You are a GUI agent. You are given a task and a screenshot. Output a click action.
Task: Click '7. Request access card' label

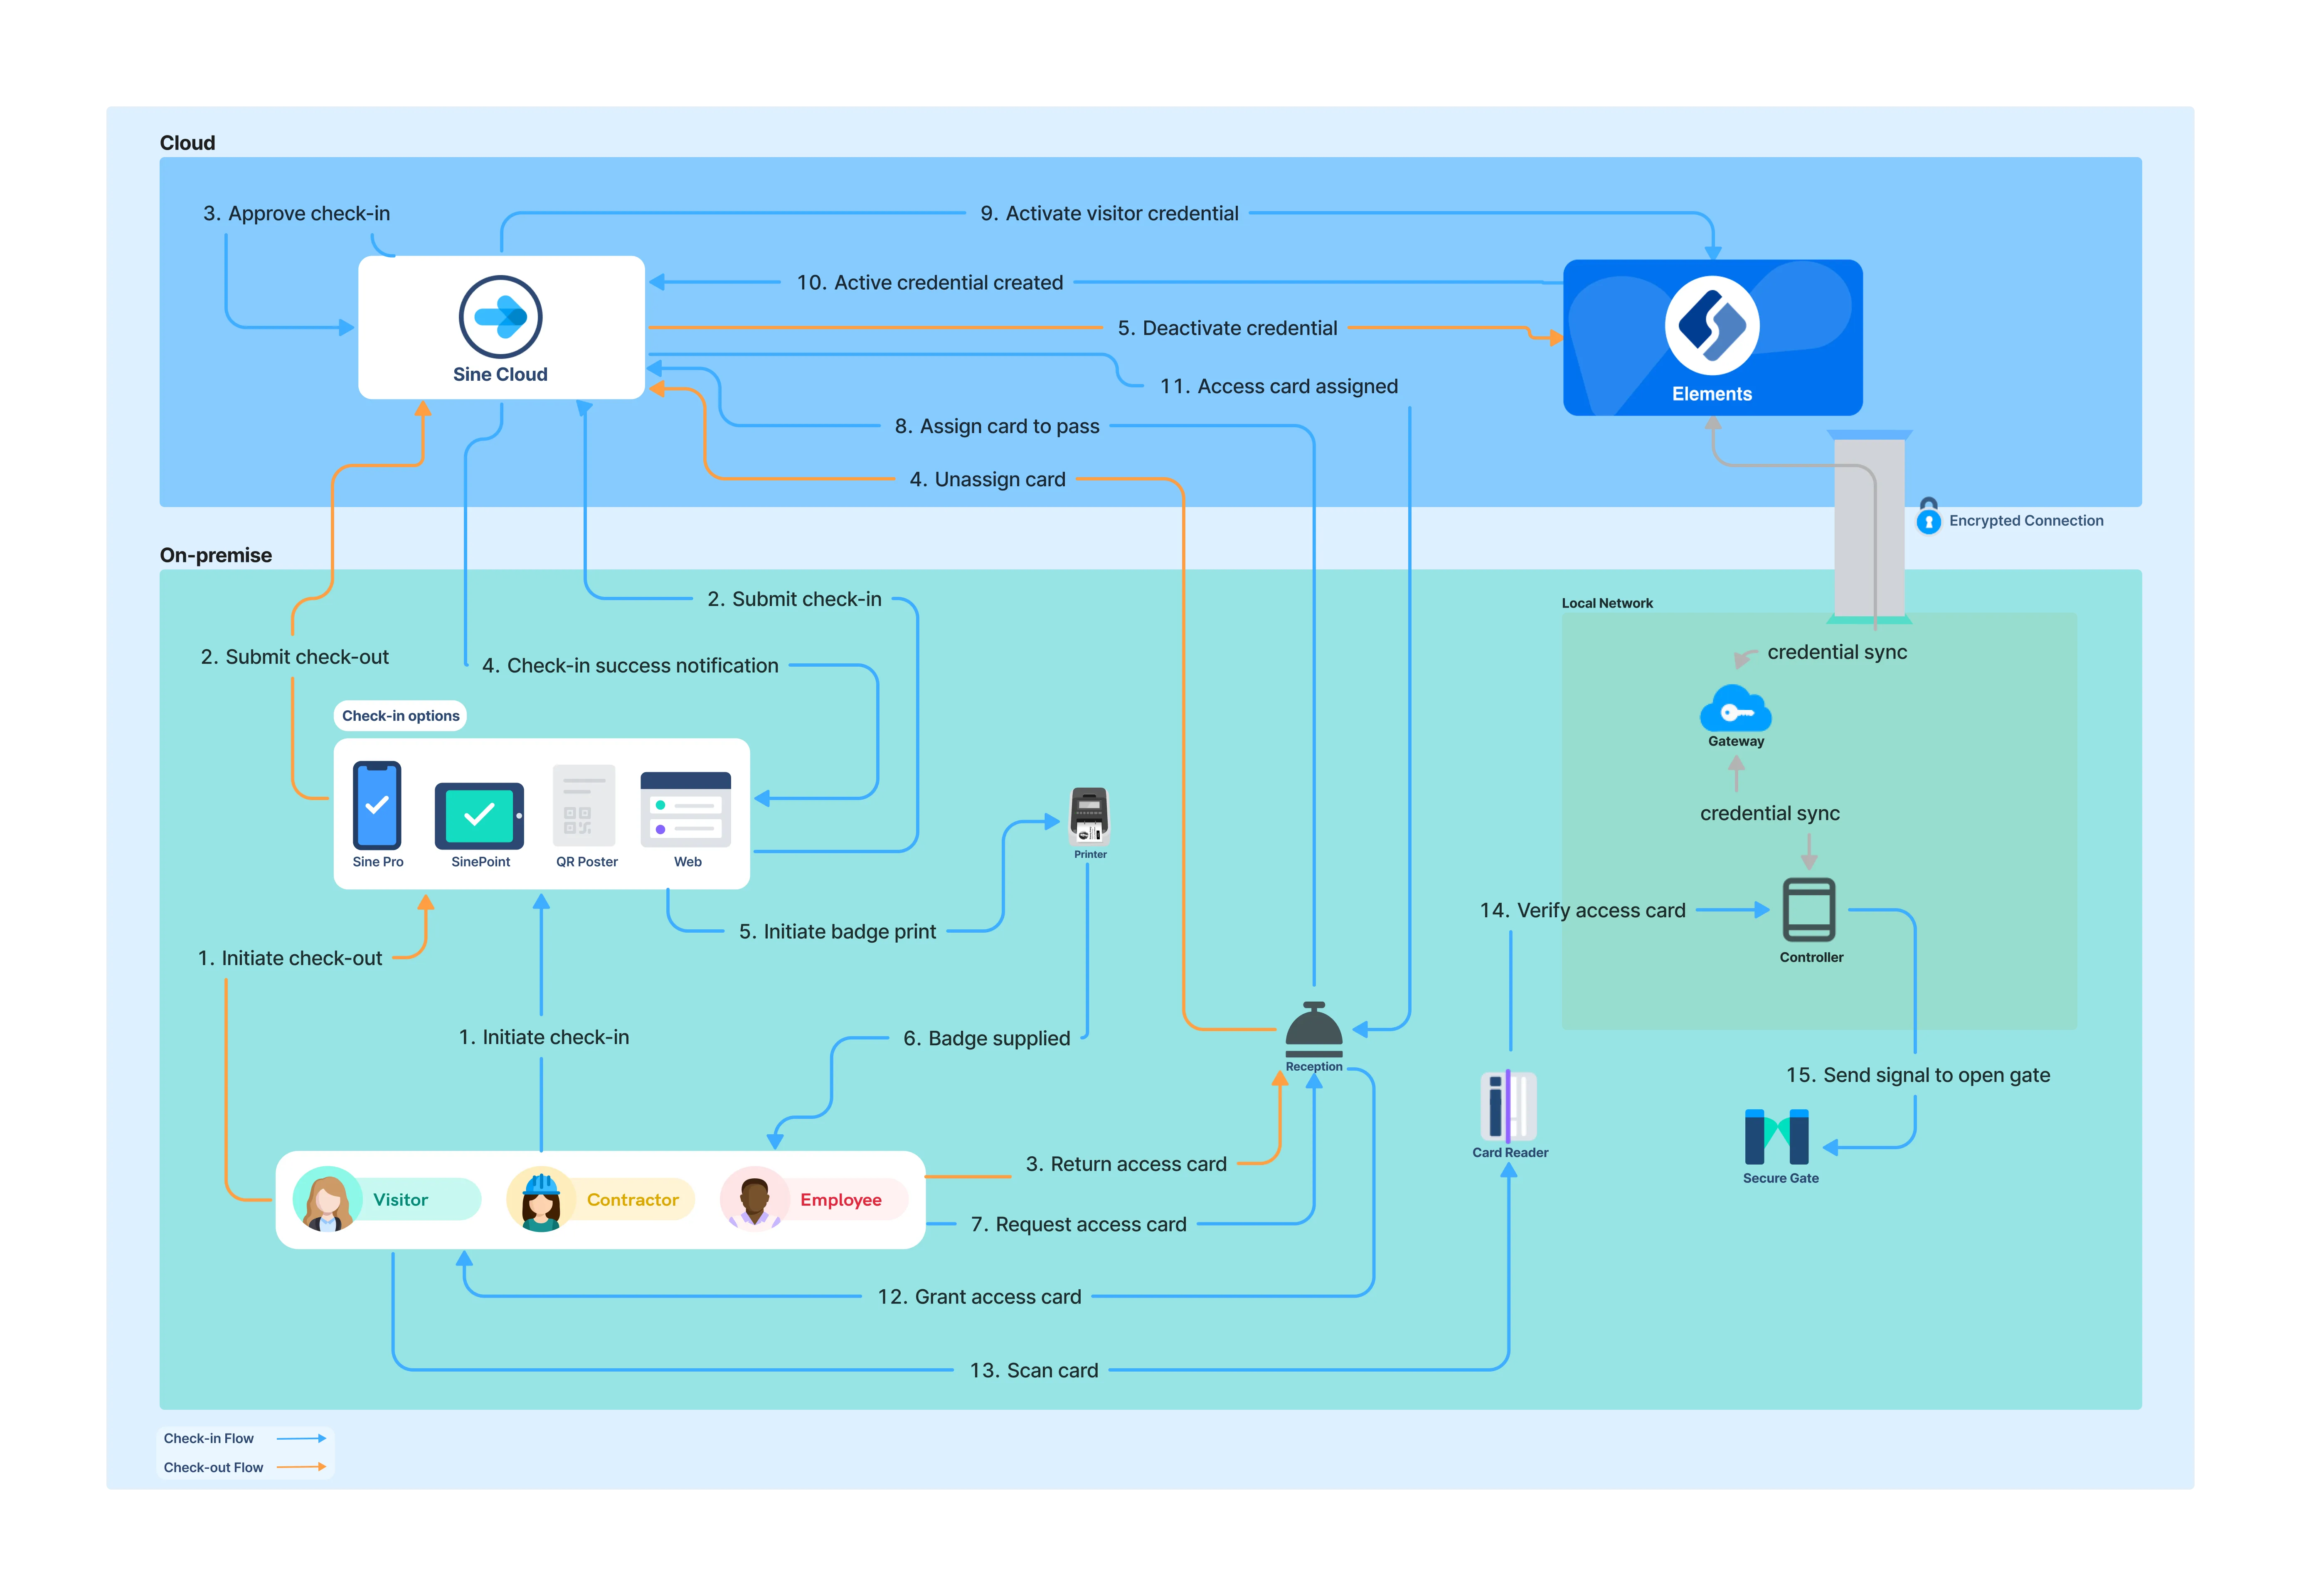coord(1078,1225)
